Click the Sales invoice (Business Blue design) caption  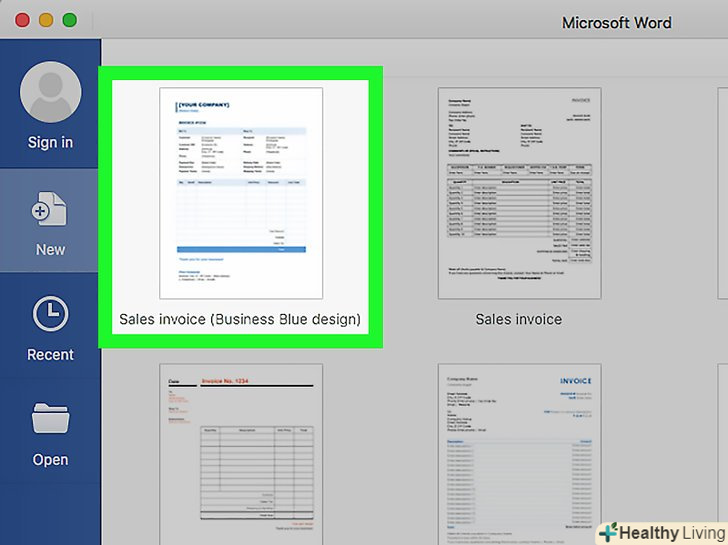tap(240, 319)
